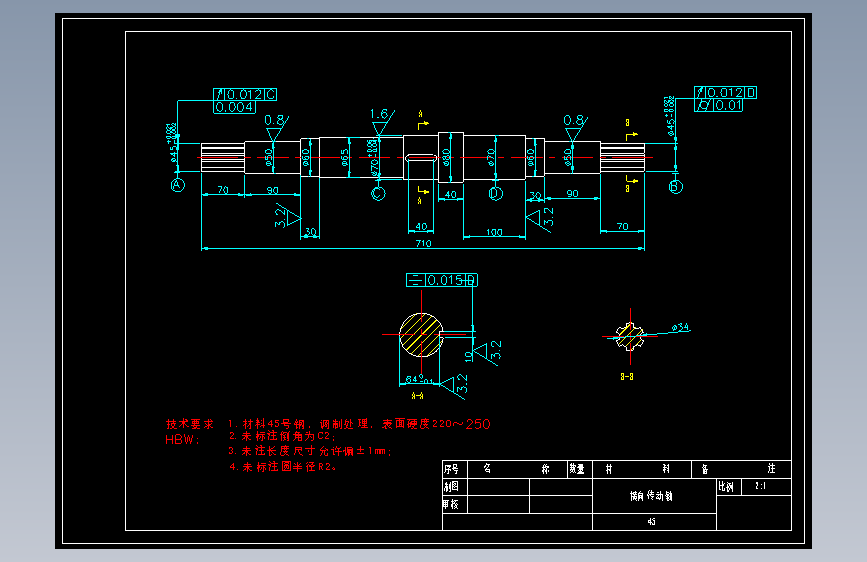
Task: Select the 'ø80' diameter dimension
Action: [446, 157]
